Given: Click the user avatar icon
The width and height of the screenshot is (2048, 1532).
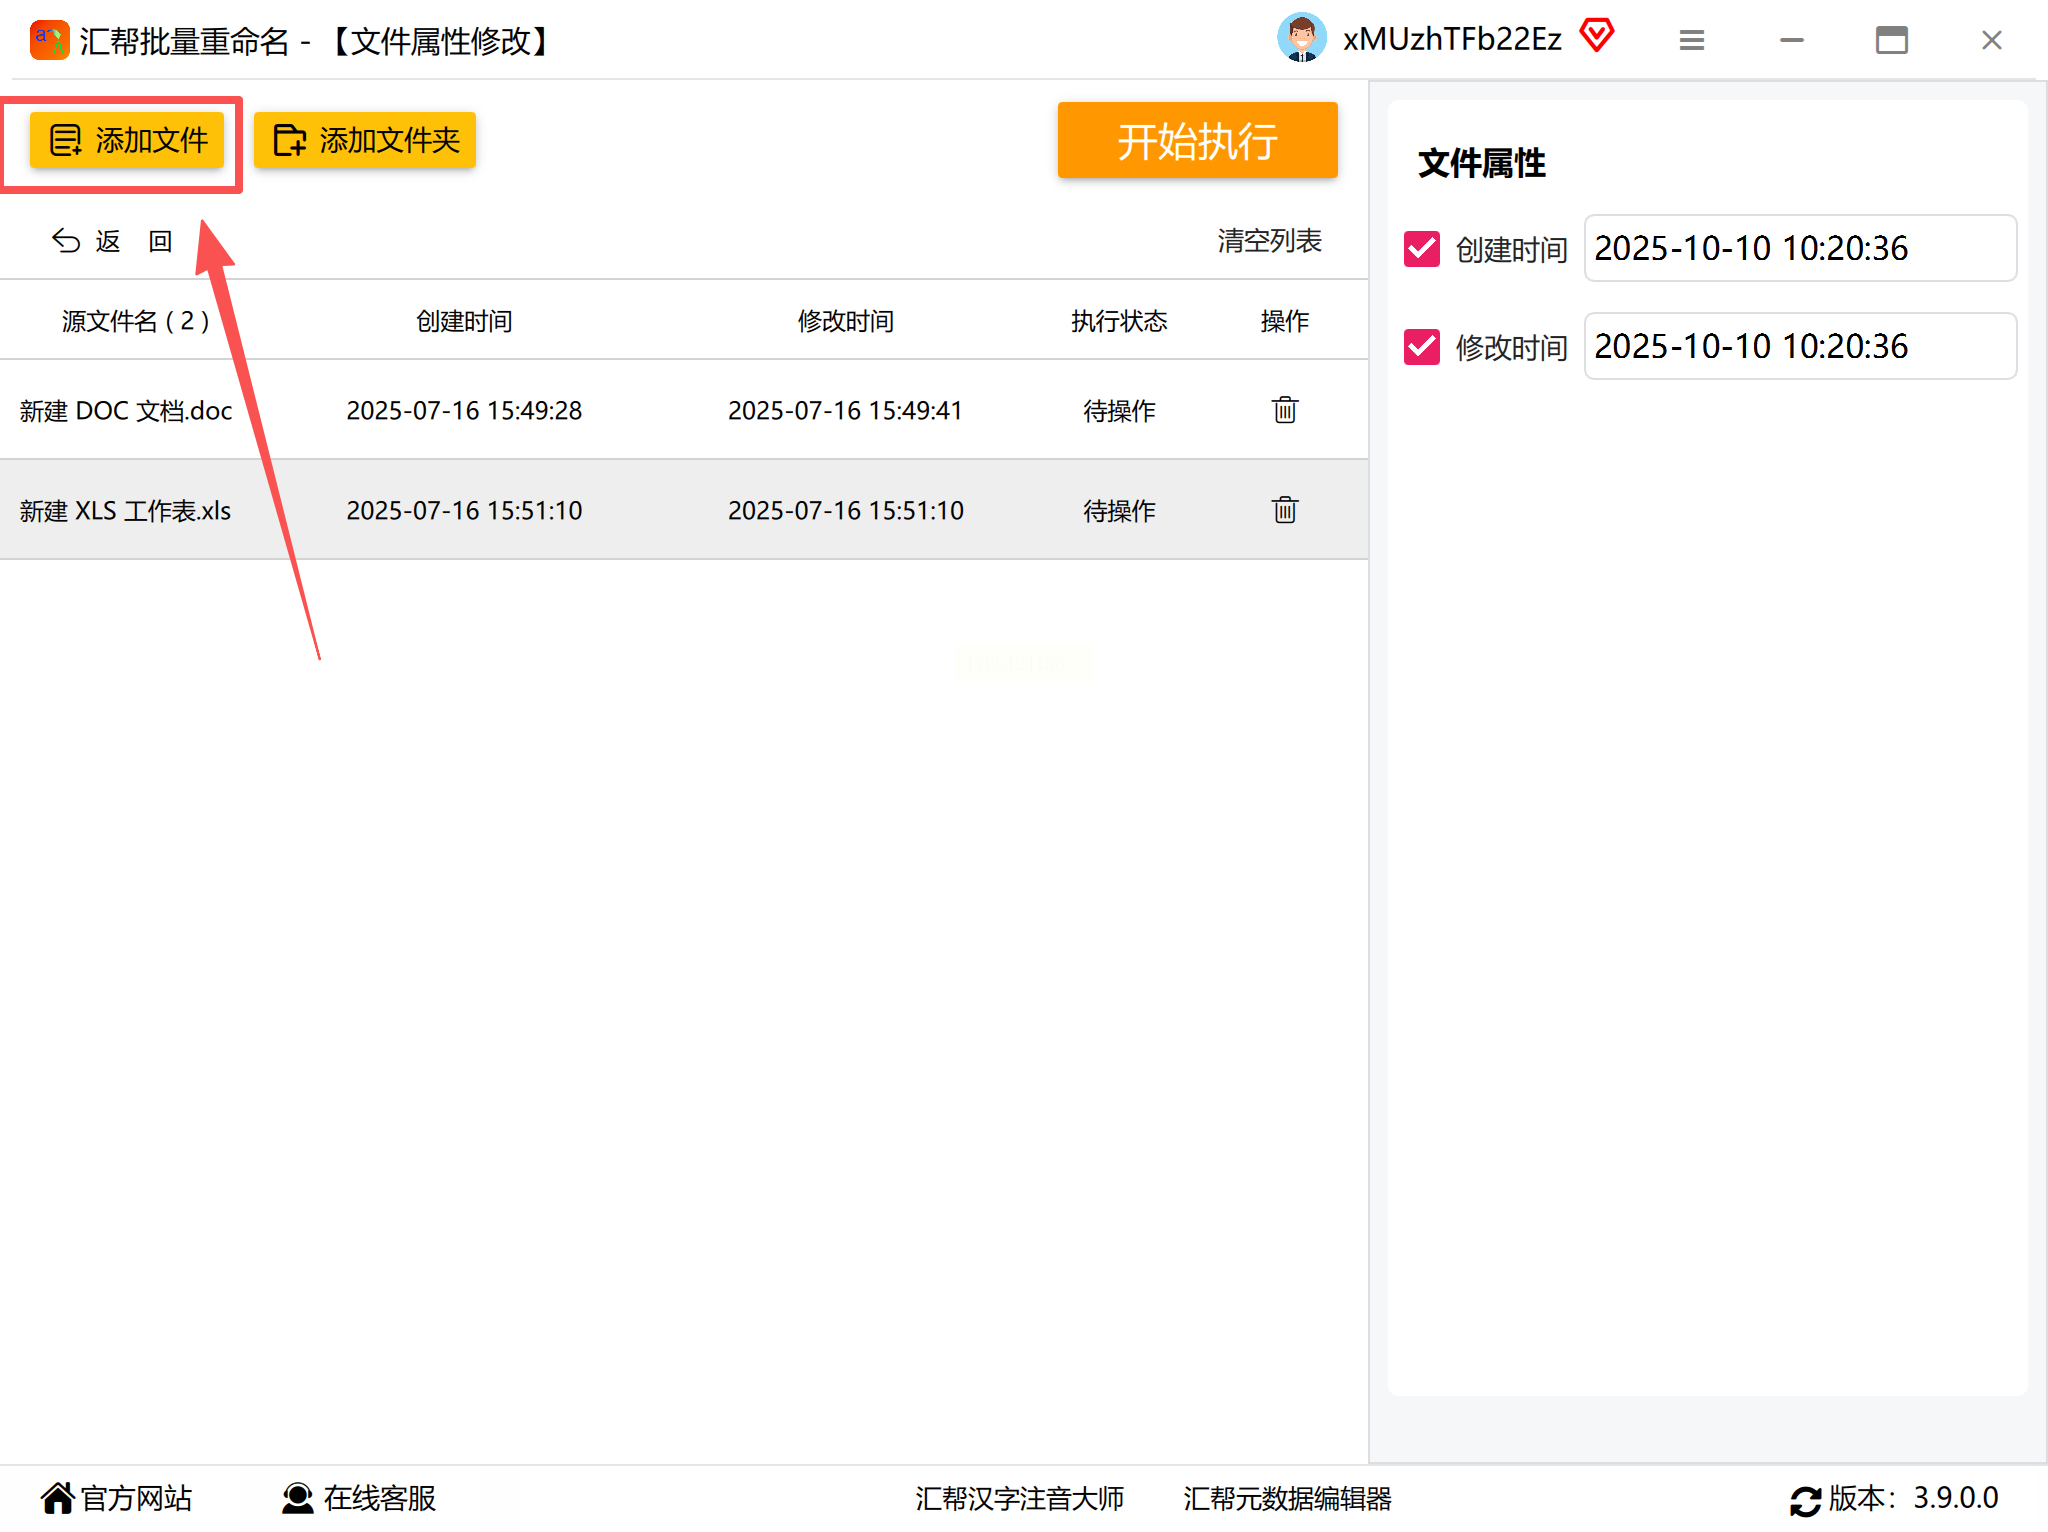Looking at the screenshot, I should tap(1301, 39).
